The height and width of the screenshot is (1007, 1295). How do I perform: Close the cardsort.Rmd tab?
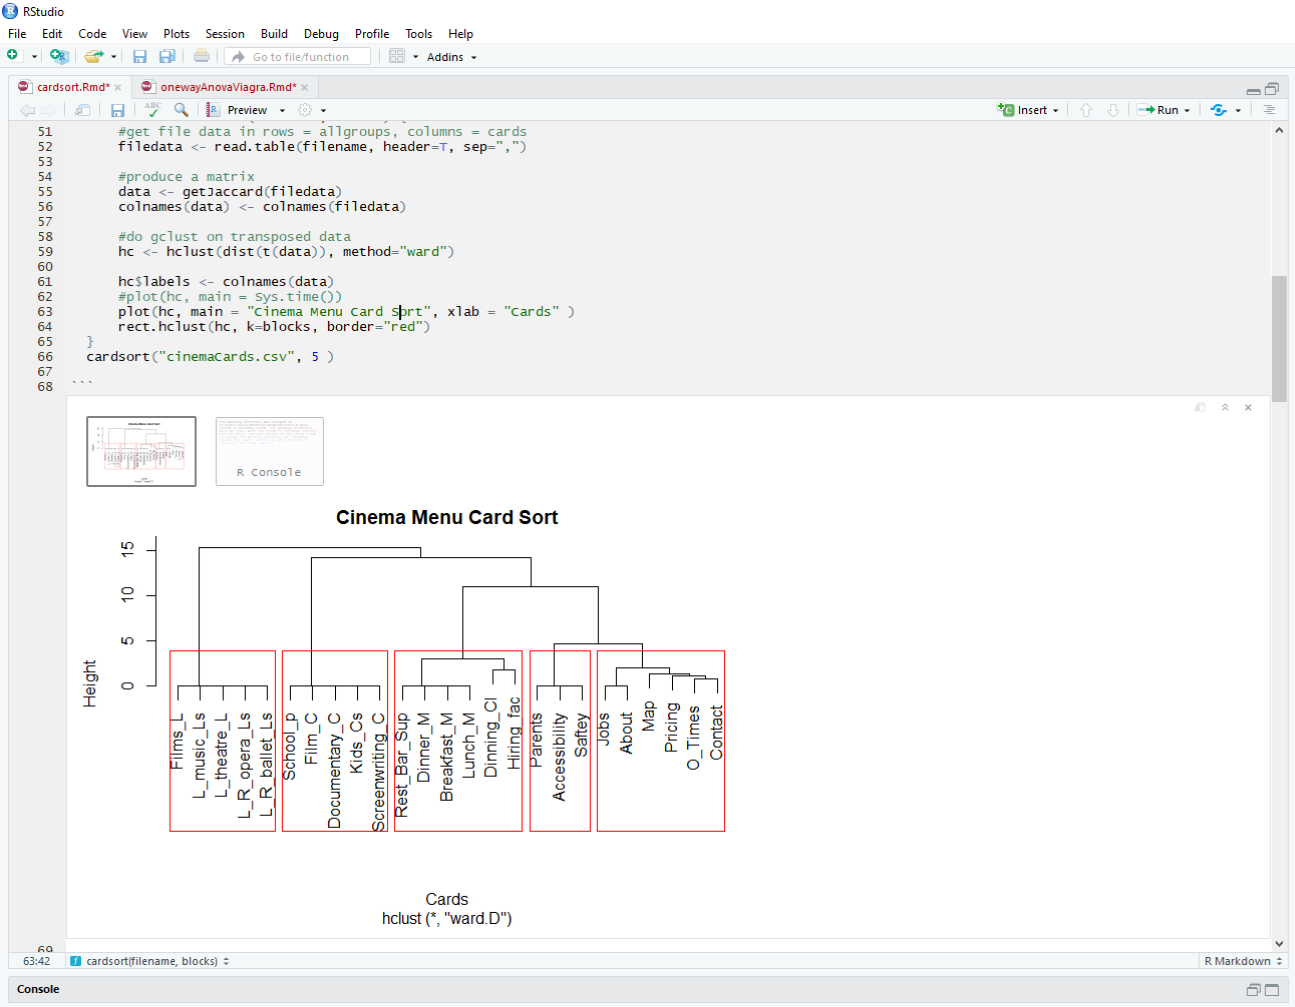point(118,87)
